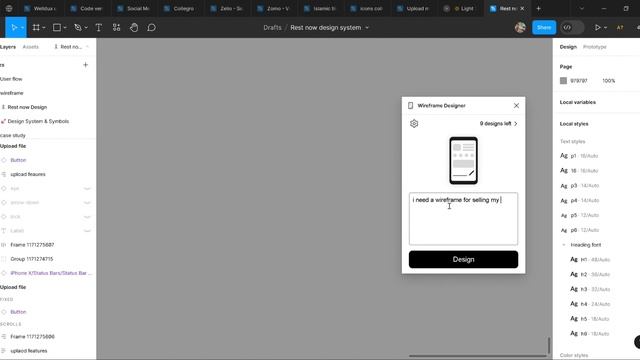This screenshot has width=640, height=360.
Task: Expand the pages list dropdown Rest no...
Action: click(x=71, y=47)
